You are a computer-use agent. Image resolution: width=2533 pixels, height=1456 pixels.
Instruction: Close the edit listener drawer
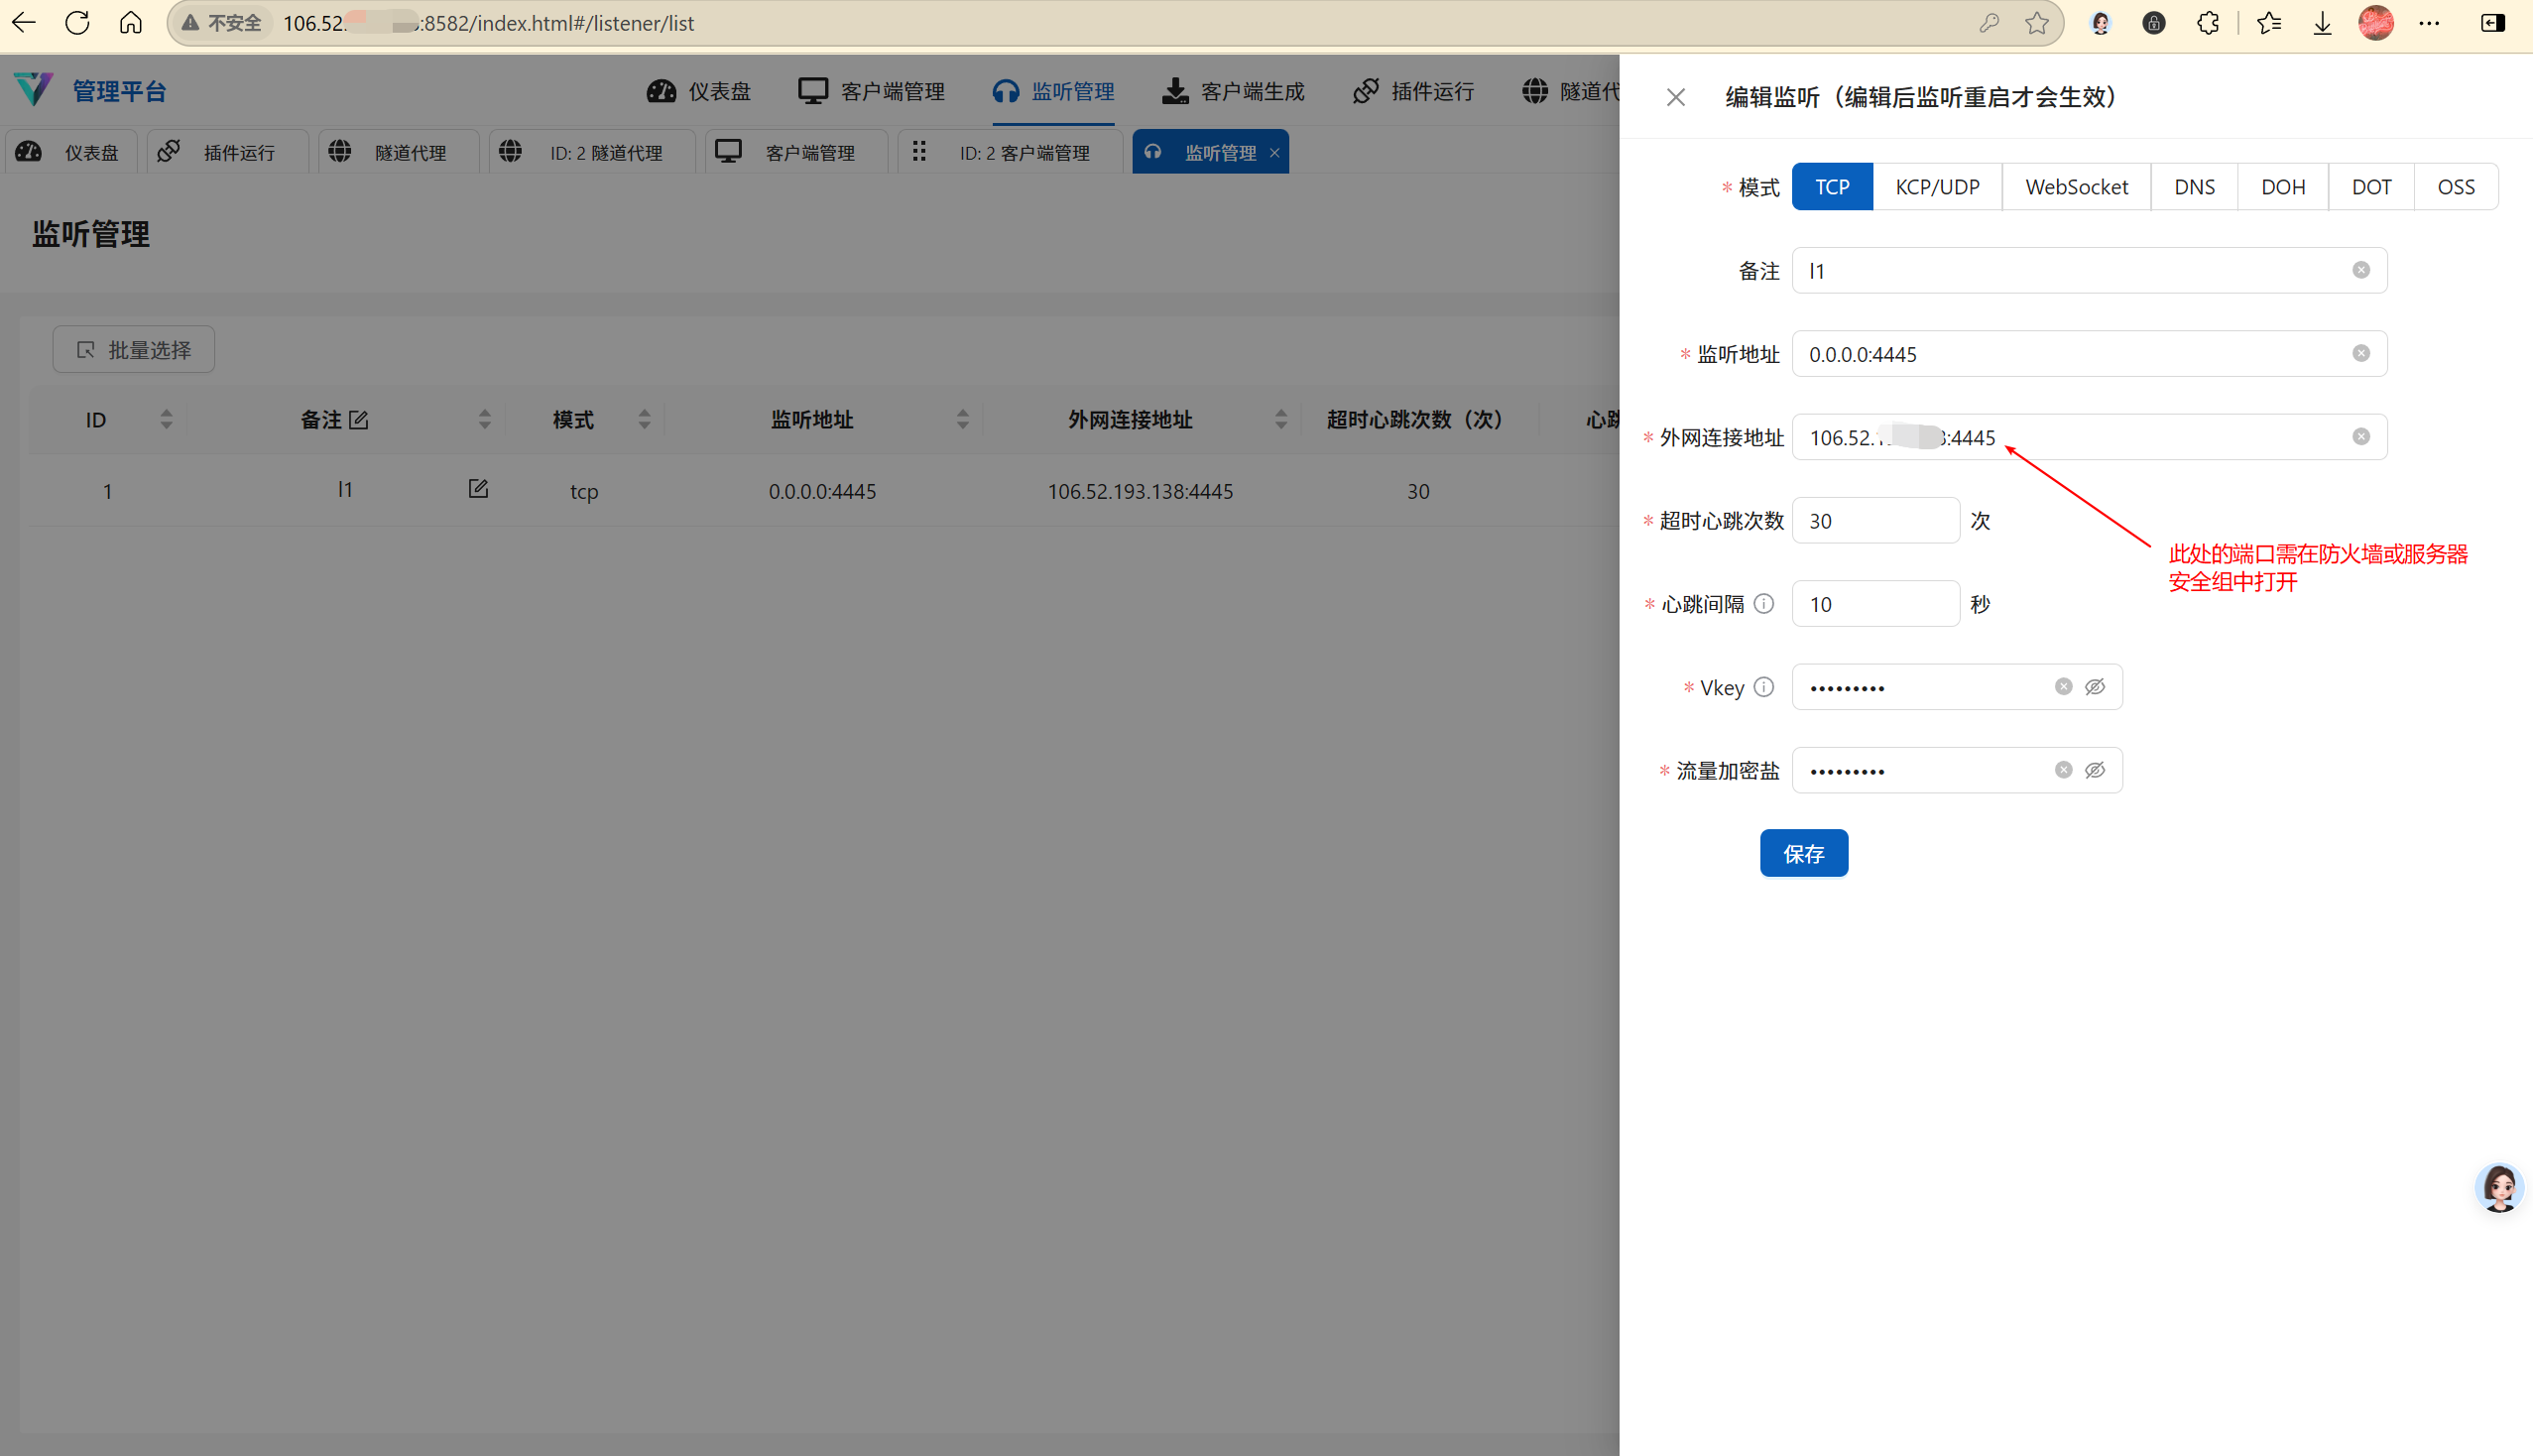click(1676, 97)
